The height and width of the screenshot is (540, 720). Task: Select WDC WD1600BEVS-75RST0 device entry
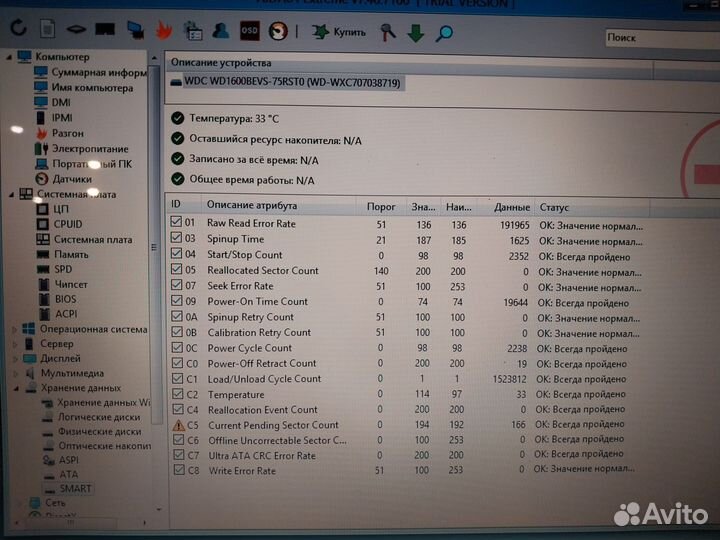287,83
